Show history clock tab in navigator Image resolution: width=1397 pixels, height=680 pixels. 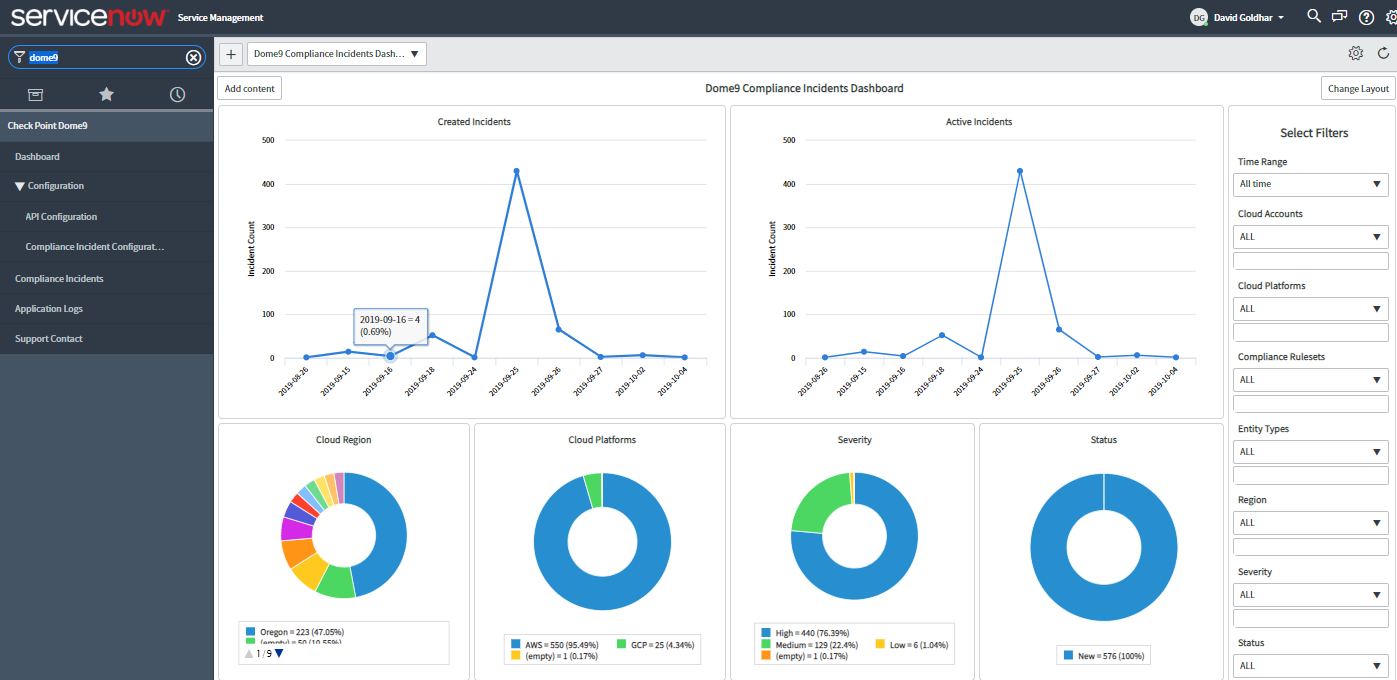pyautogui.click(x=177, y=94)
